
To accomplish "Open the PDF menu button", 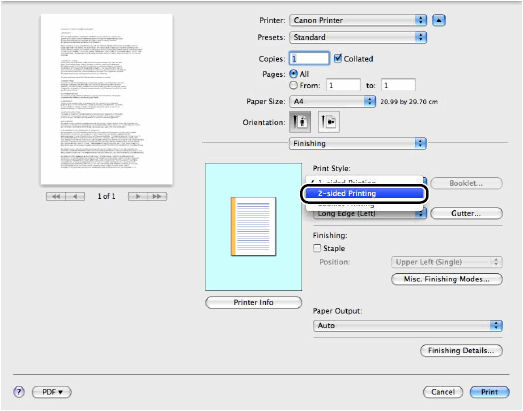I will point(52,392).
